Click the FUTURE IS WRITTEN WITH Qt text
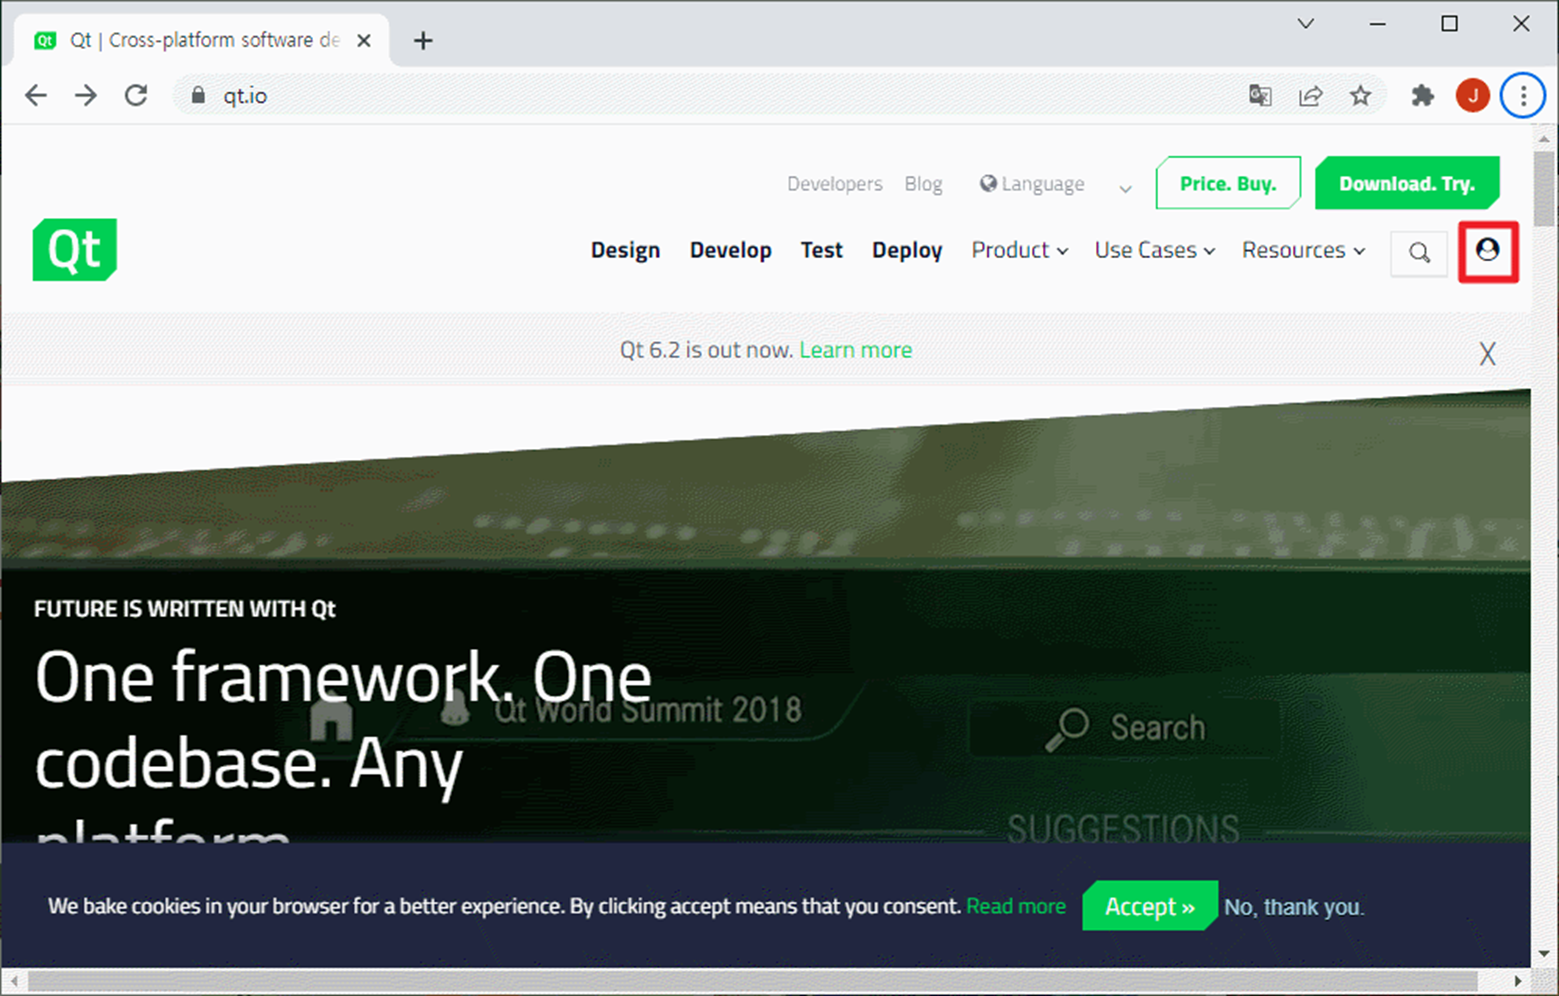 click(x=185, y=609)
